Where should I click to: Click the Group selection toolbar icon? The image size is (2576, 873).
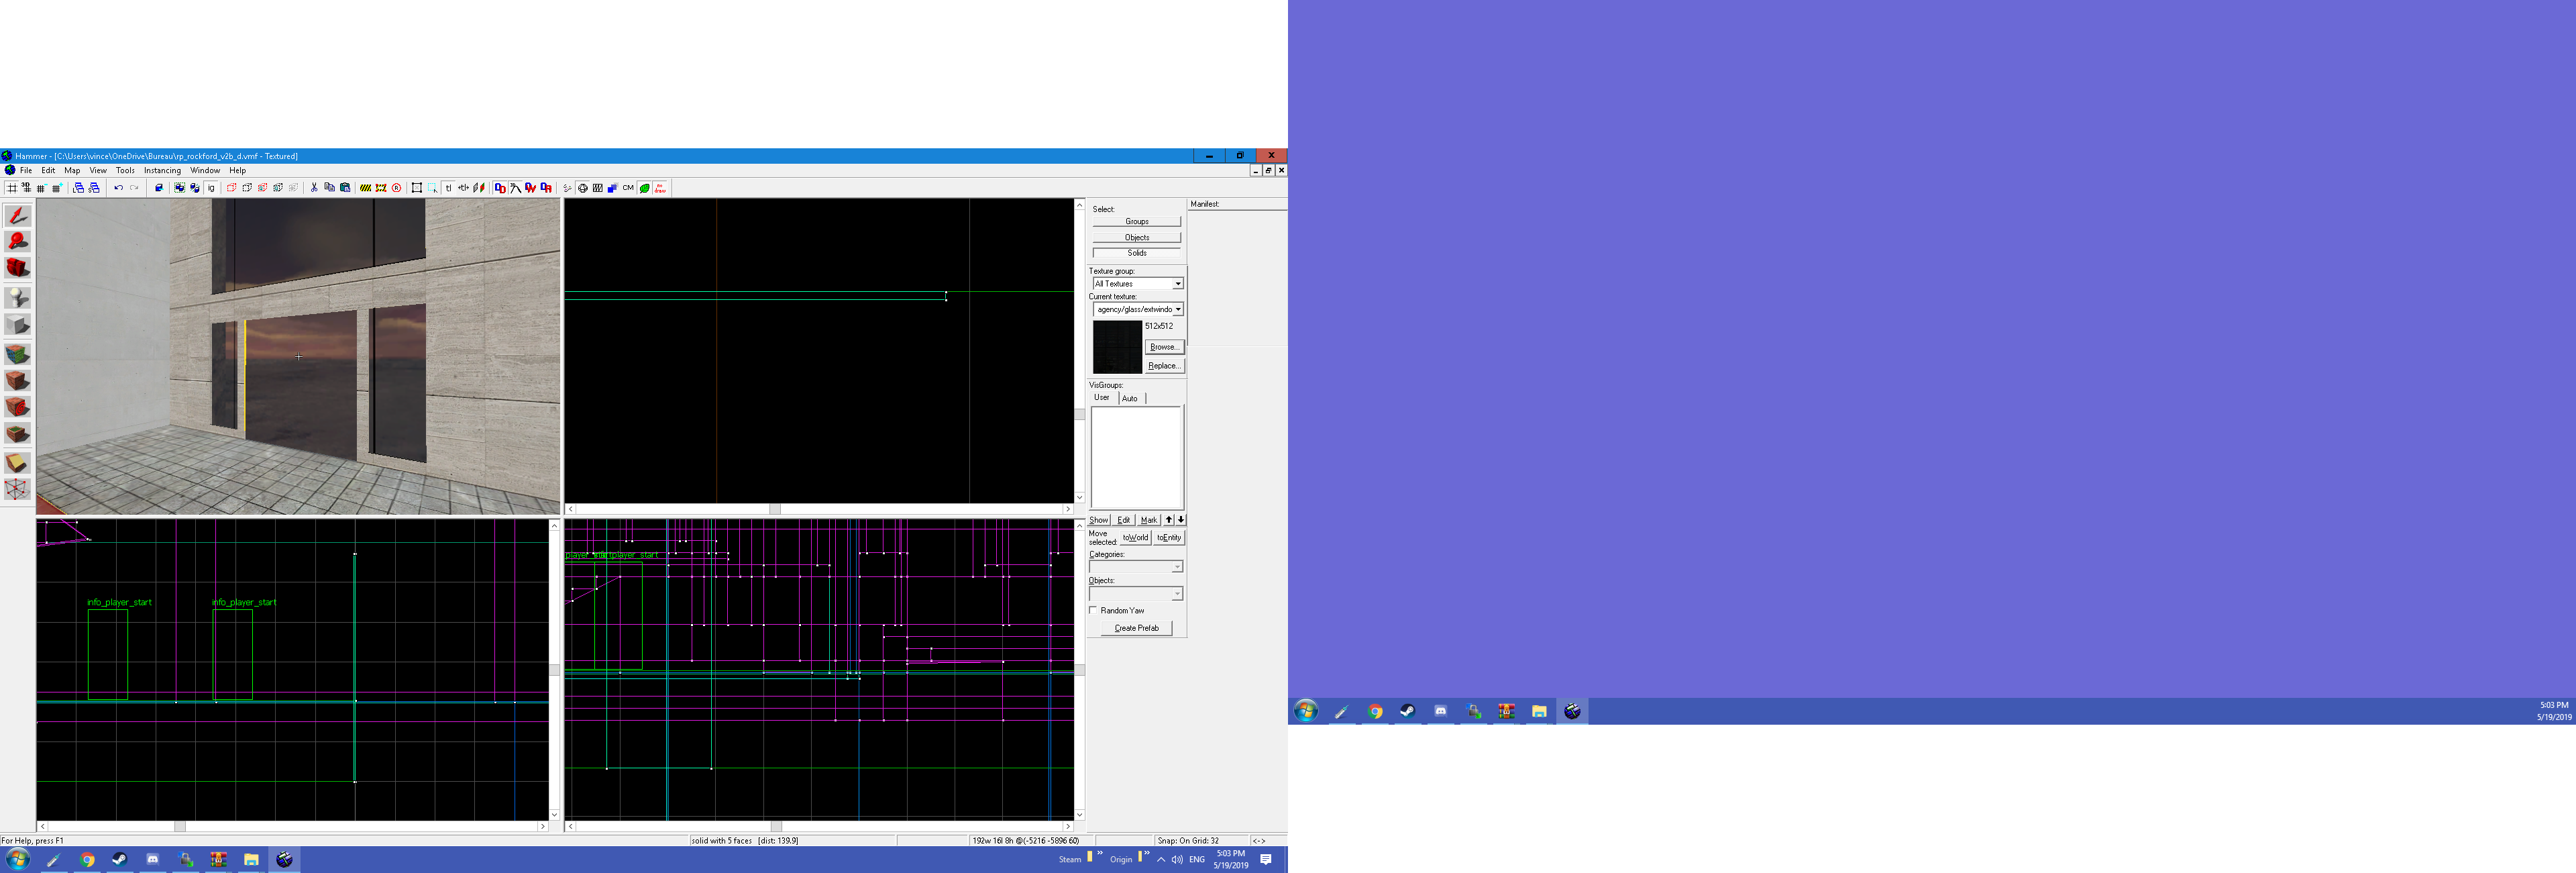(180, 188)
